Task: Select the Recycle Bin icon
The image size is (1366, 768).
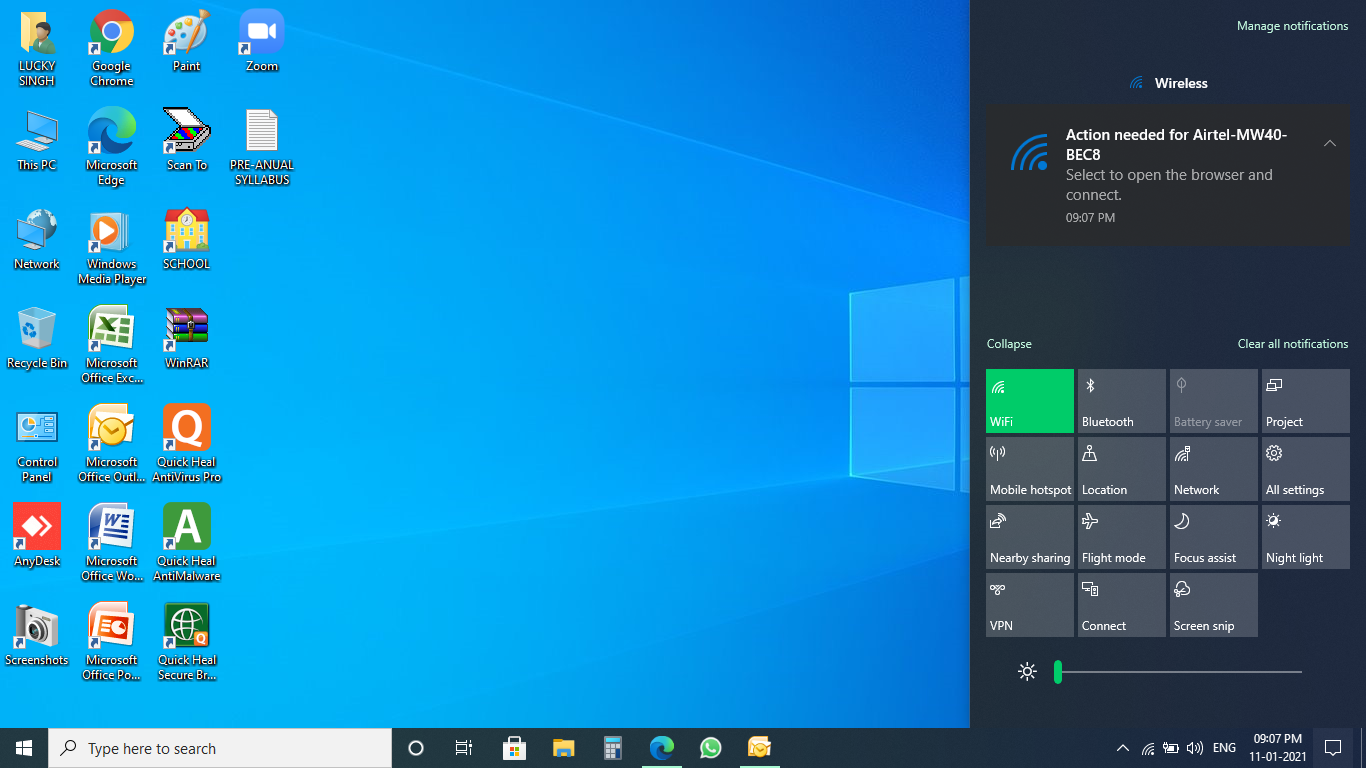Action: [37, 338]
